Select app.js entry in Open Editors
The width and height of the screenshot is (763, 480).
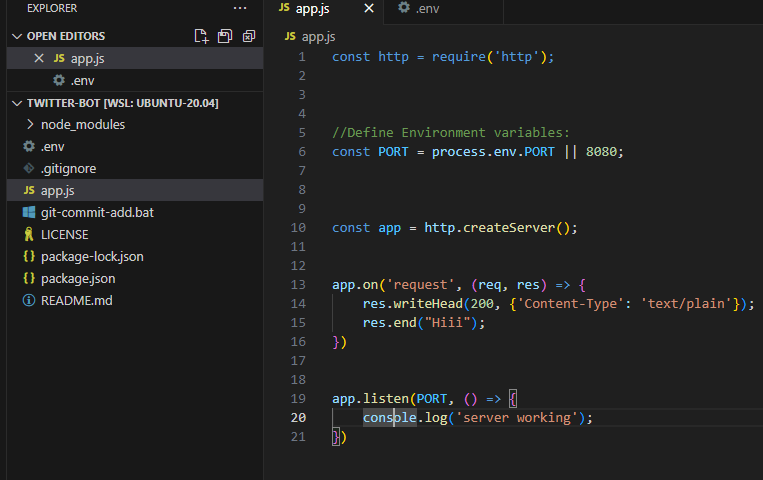(135, 58)
